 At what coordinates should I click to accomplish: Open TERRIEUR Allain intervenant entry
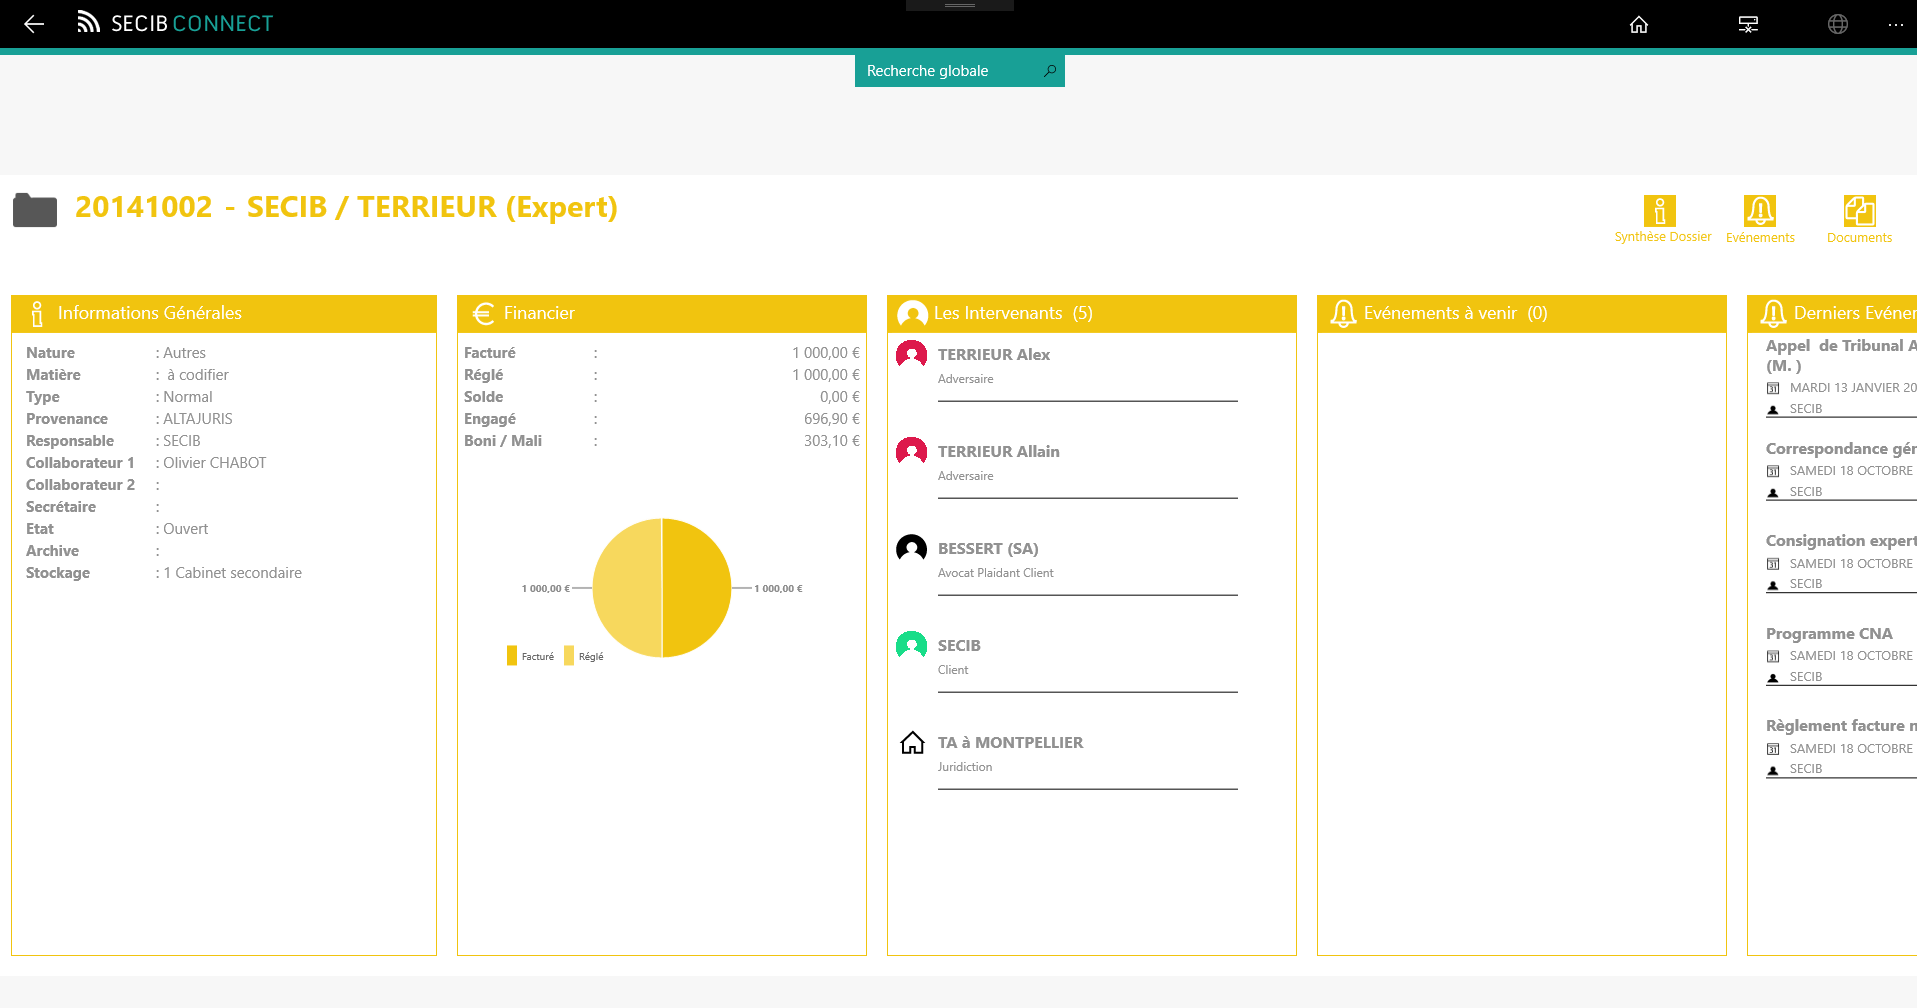(1066, 467)
